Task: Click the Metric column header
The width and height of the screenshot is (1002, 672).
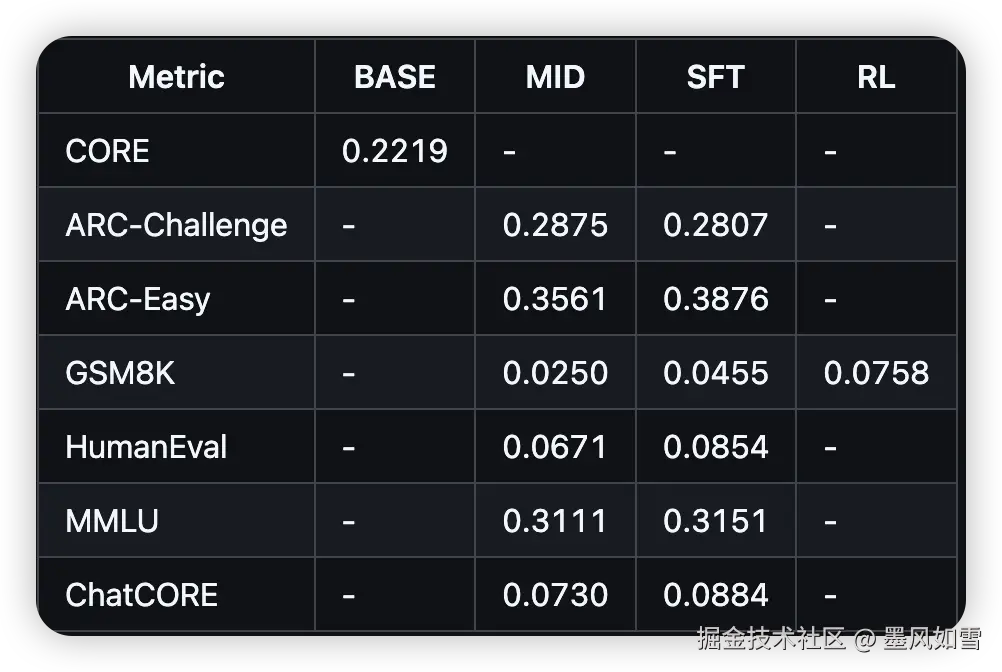Action: [x=177, y=77]
